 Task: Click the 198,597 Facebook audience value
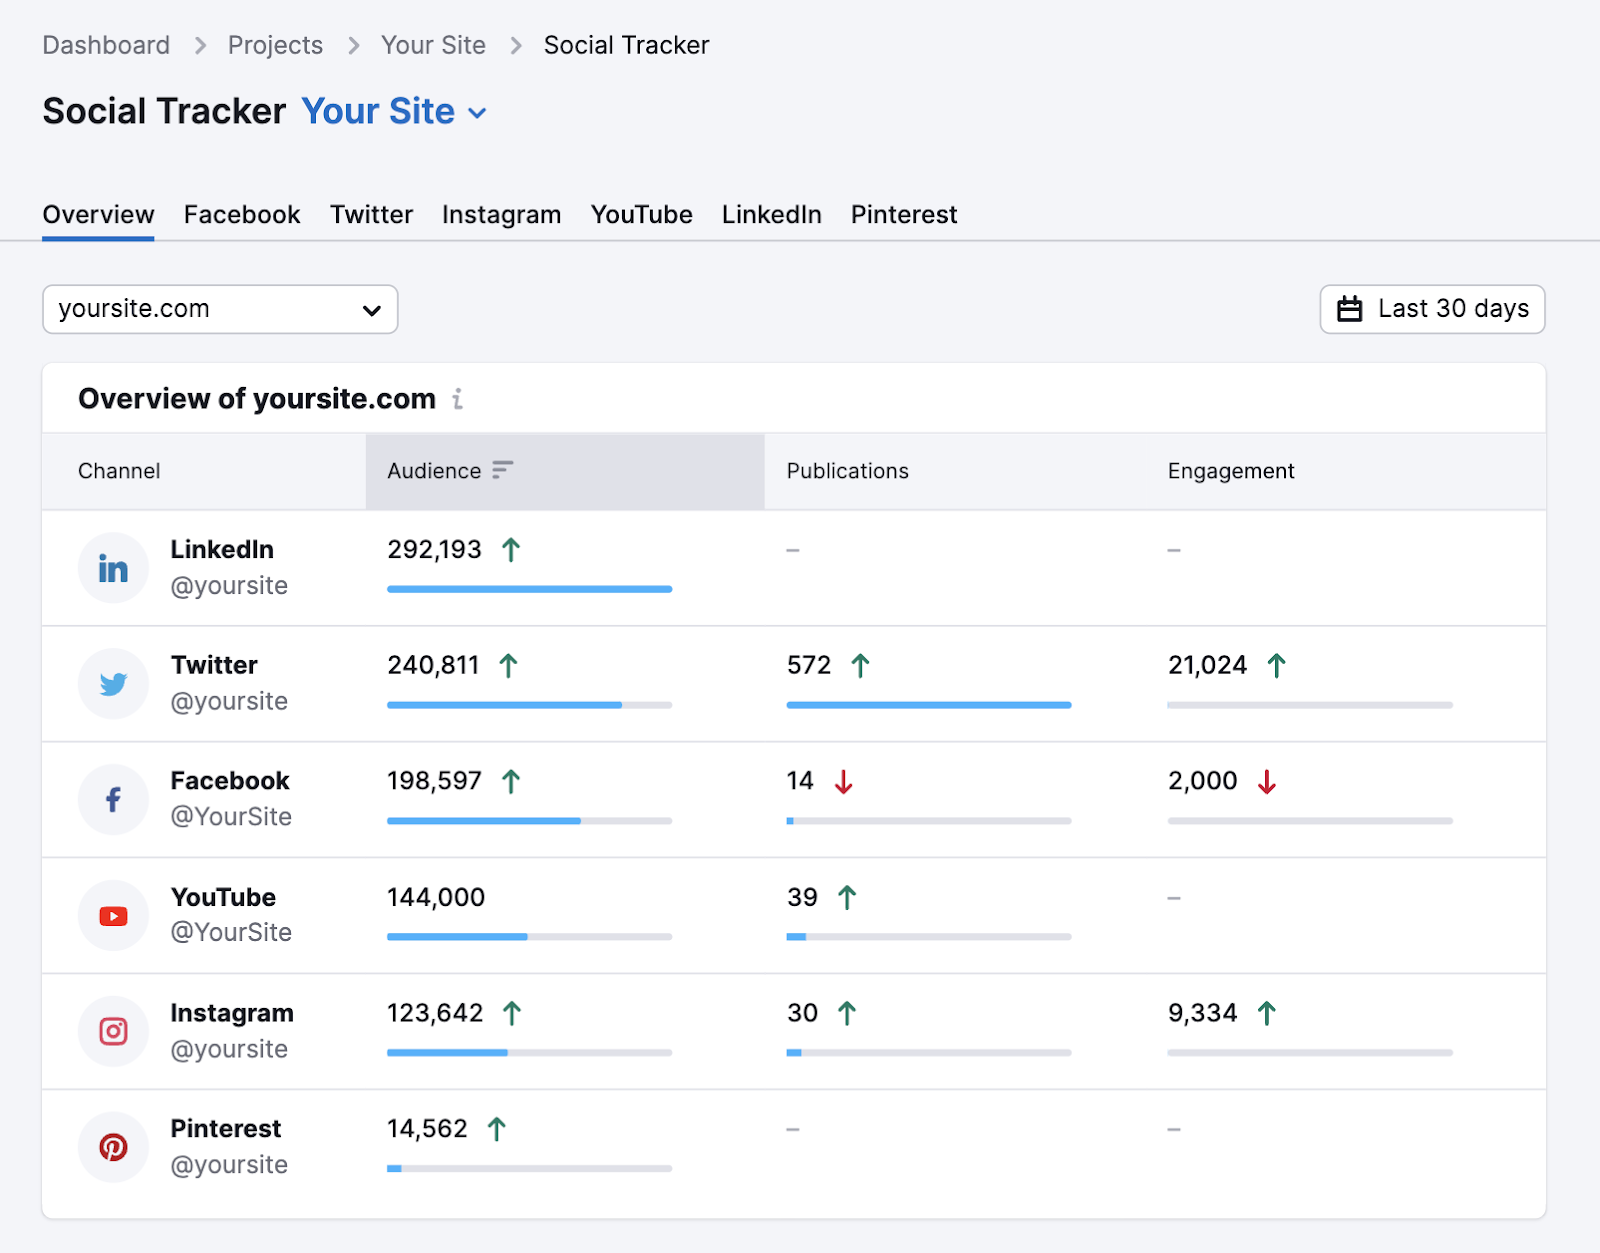click(434, 781)
